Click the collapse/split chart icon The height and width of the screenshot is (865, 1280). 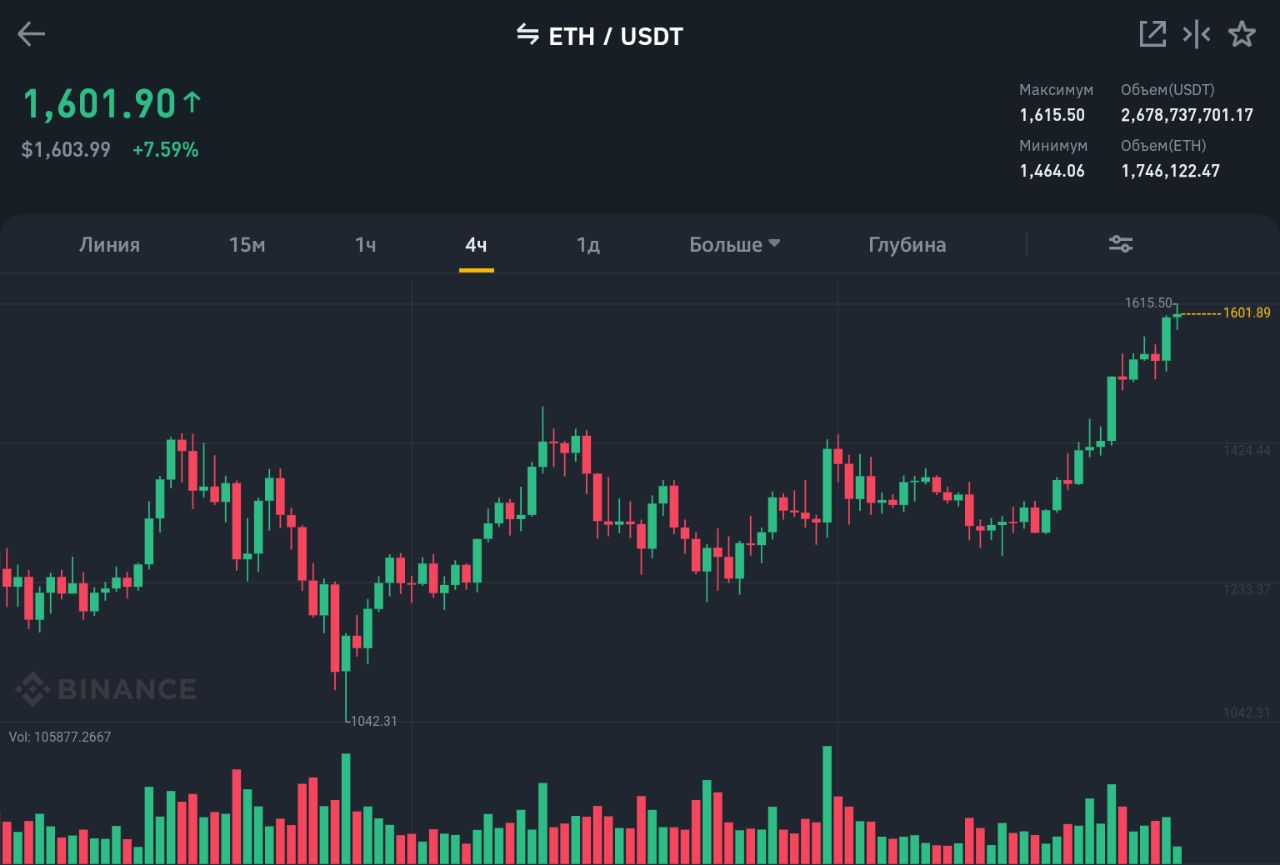tap(1196, 34)
